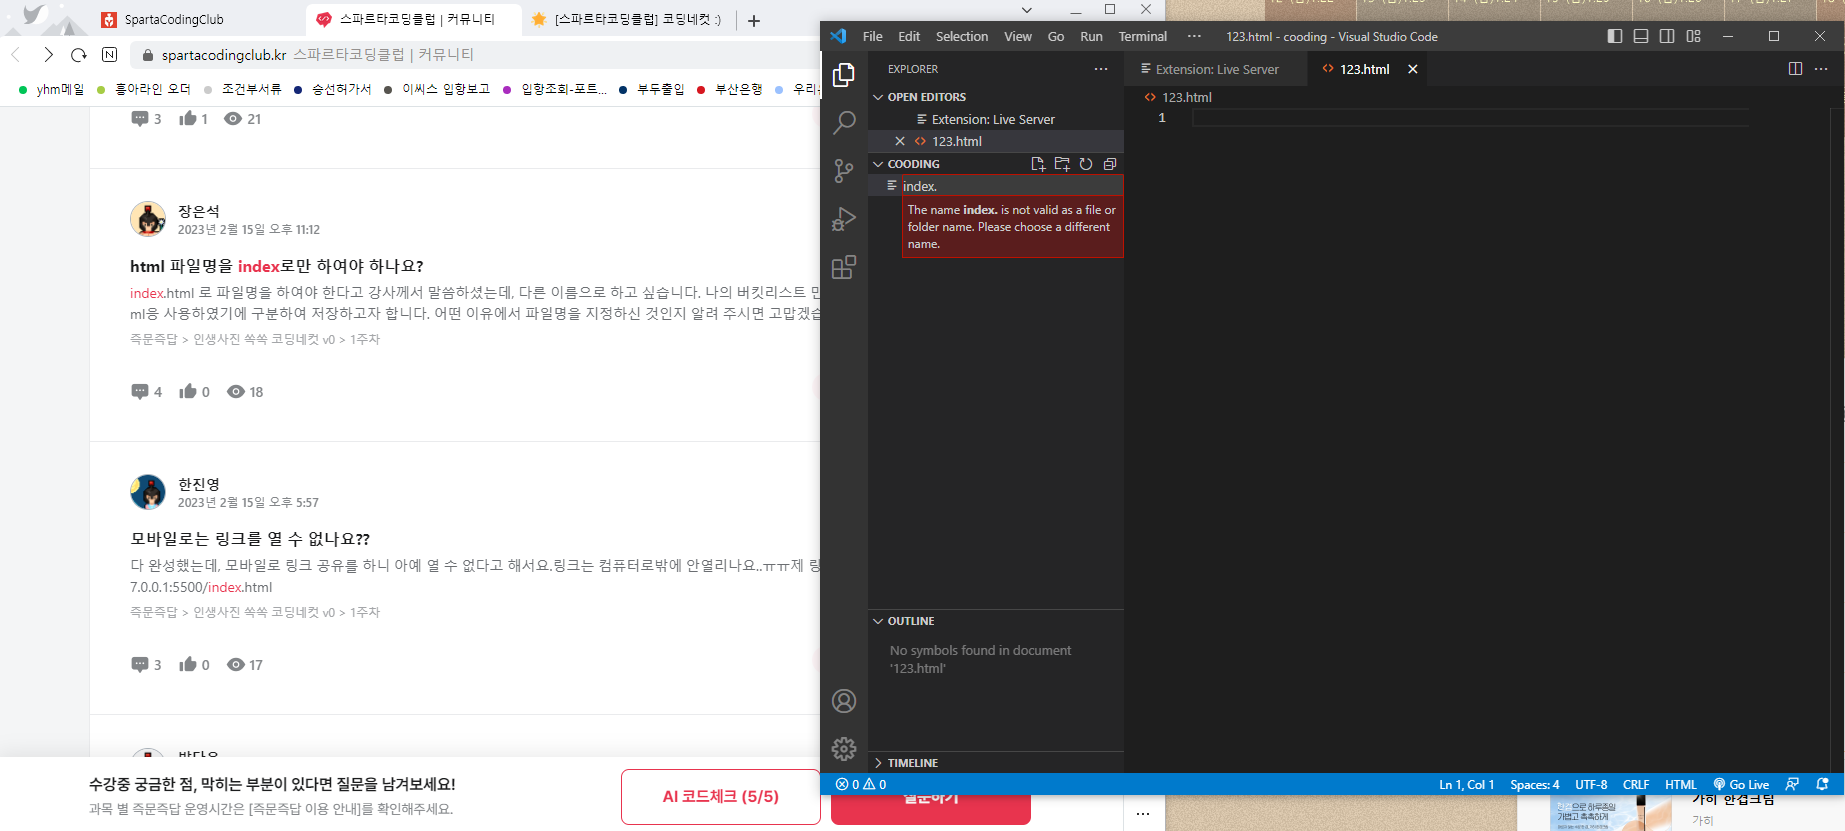Viewport: 1845px width, 831px height.
Task: Click errors and warnings status indicator
Action: click(x=861, y=784)
